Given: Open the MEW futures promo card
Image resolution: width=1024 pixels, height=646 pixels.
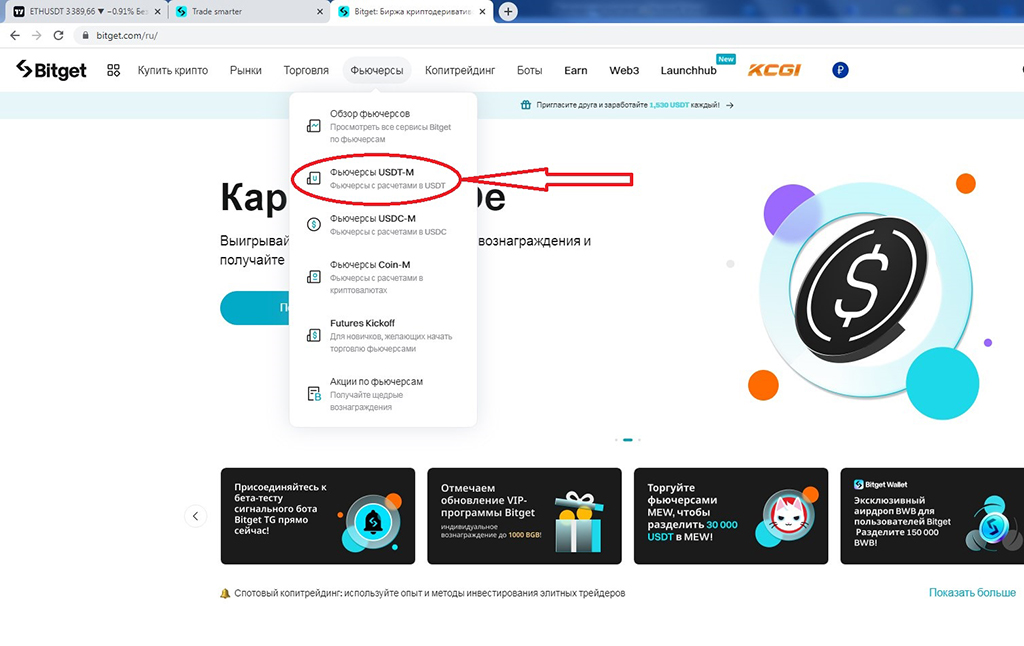Looking at the screenshot, I should tap(730, 516).
